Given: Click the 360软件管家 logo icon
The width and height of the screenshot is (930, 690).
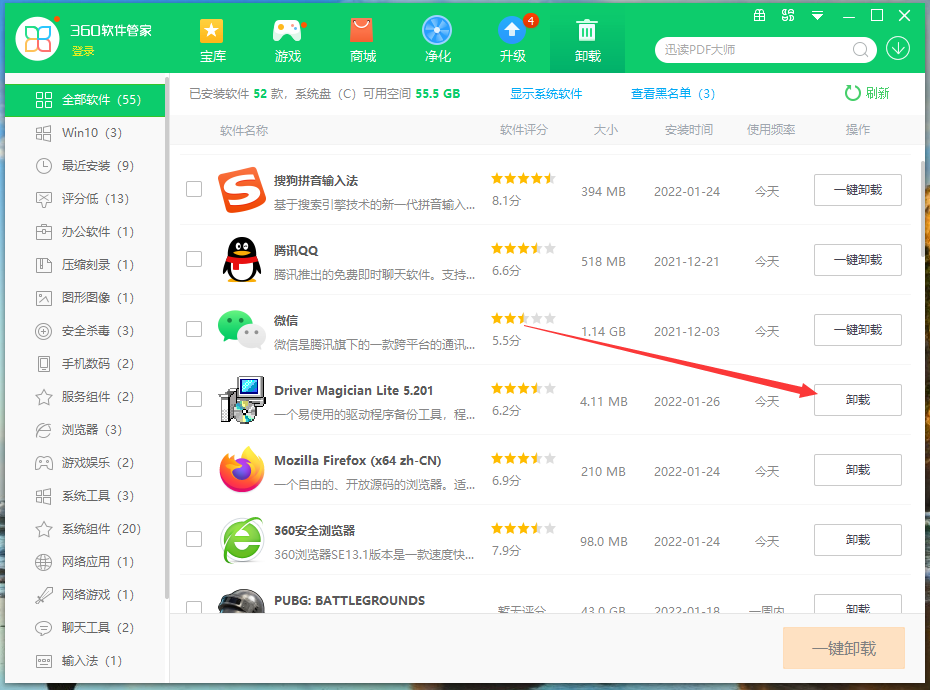Looking at the screenshot, I should (x=37, y=39).
